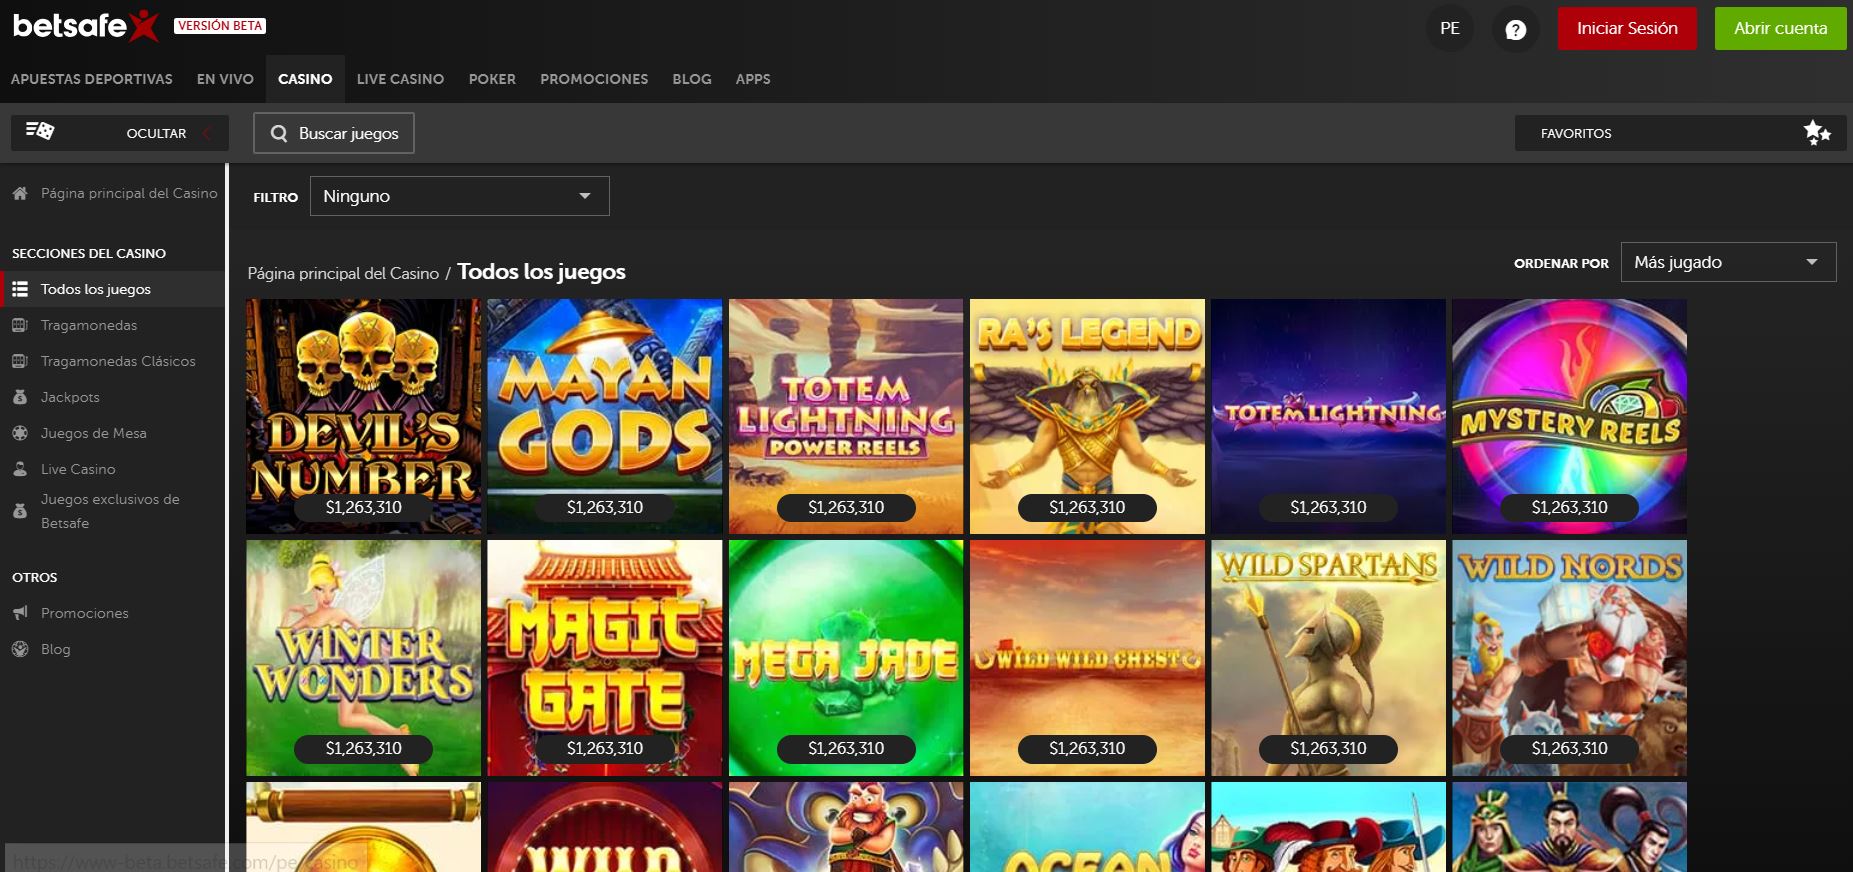
Task: Click the Betsafe logo
Action: coord(86,26)
